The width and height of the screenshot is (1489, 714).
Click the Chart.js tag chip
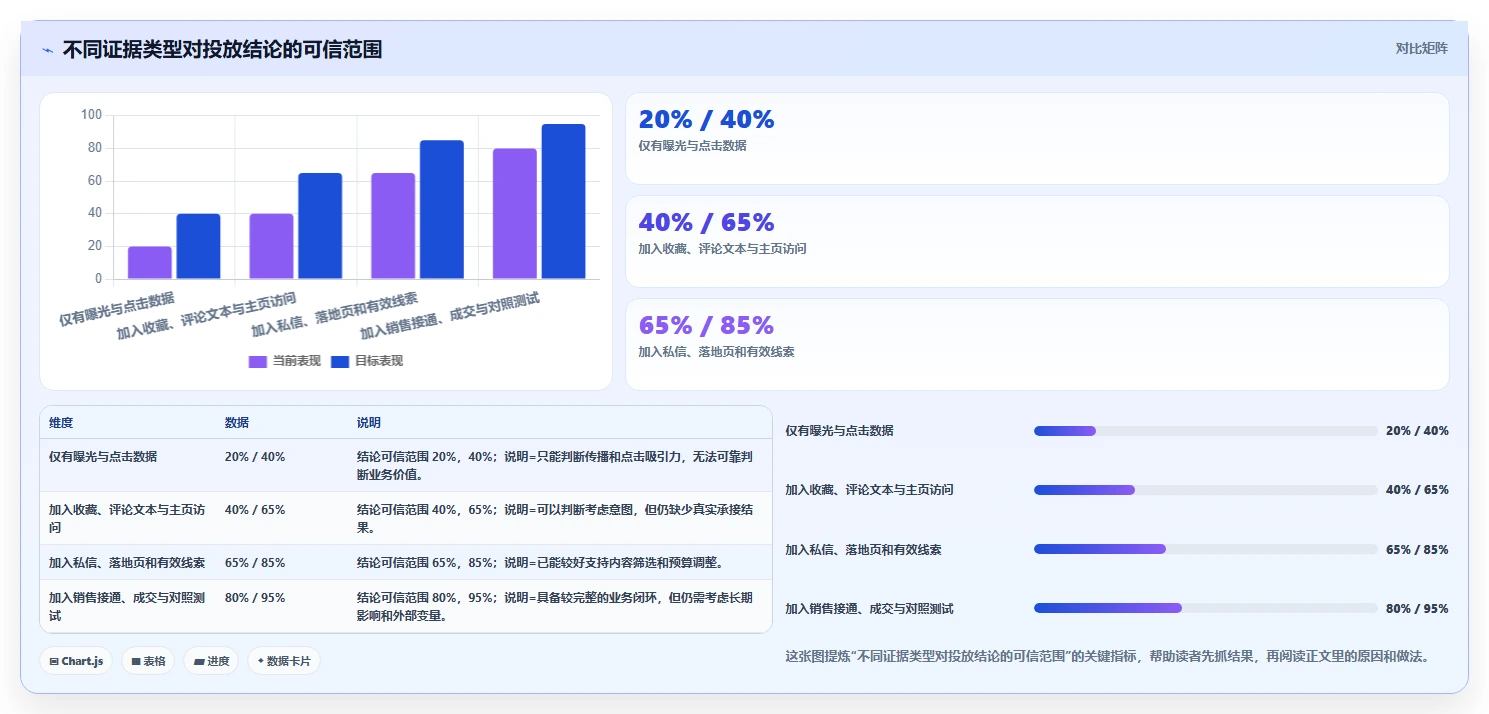click(76, 661)
